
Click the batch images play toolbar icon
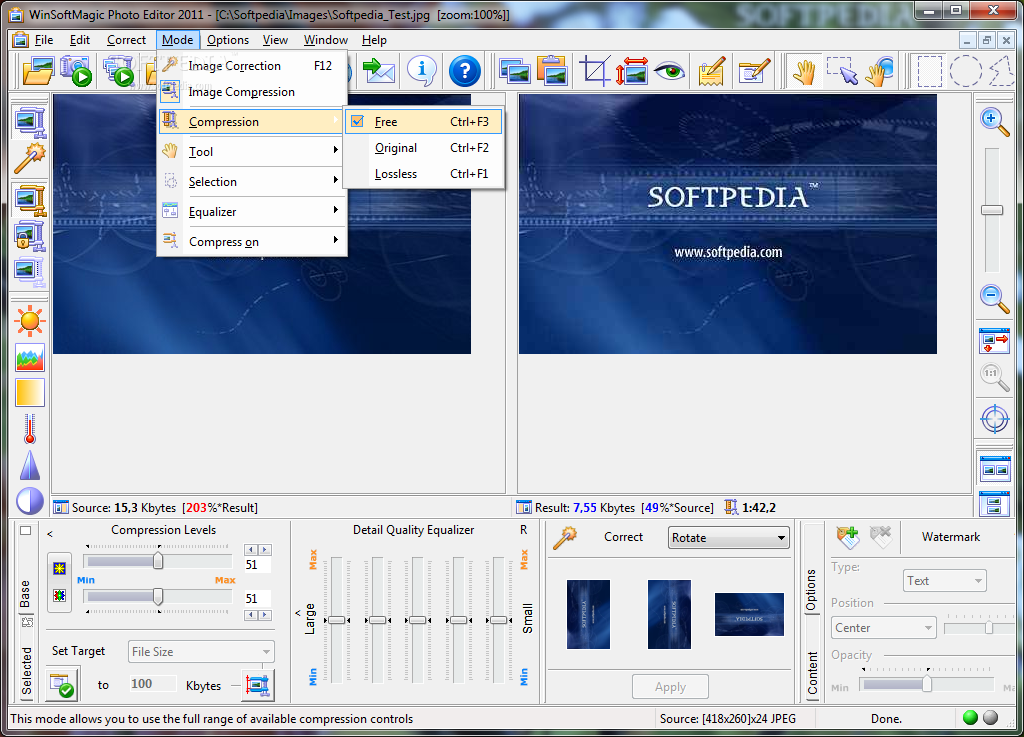(x=118, y=71)
